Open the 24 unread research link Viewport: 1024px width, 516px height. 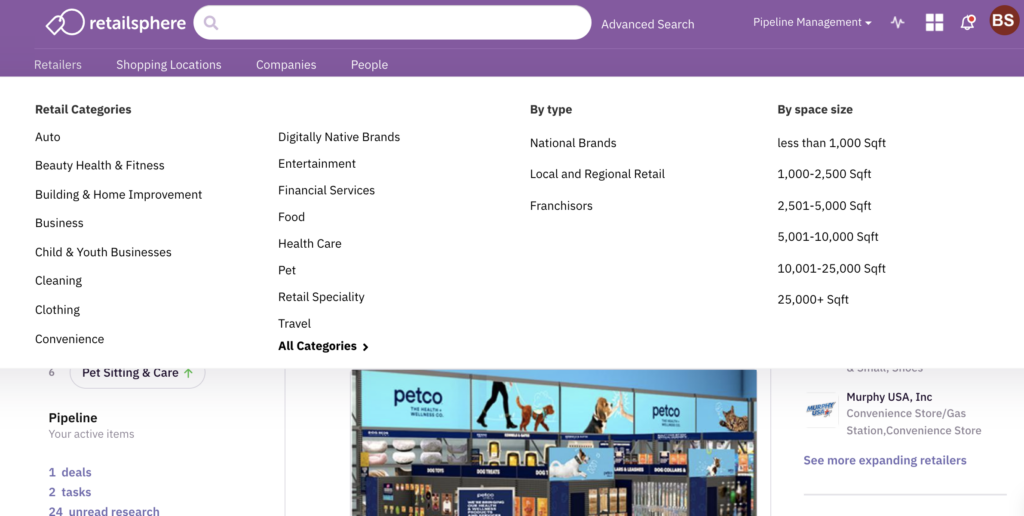[x=104, y=511]
